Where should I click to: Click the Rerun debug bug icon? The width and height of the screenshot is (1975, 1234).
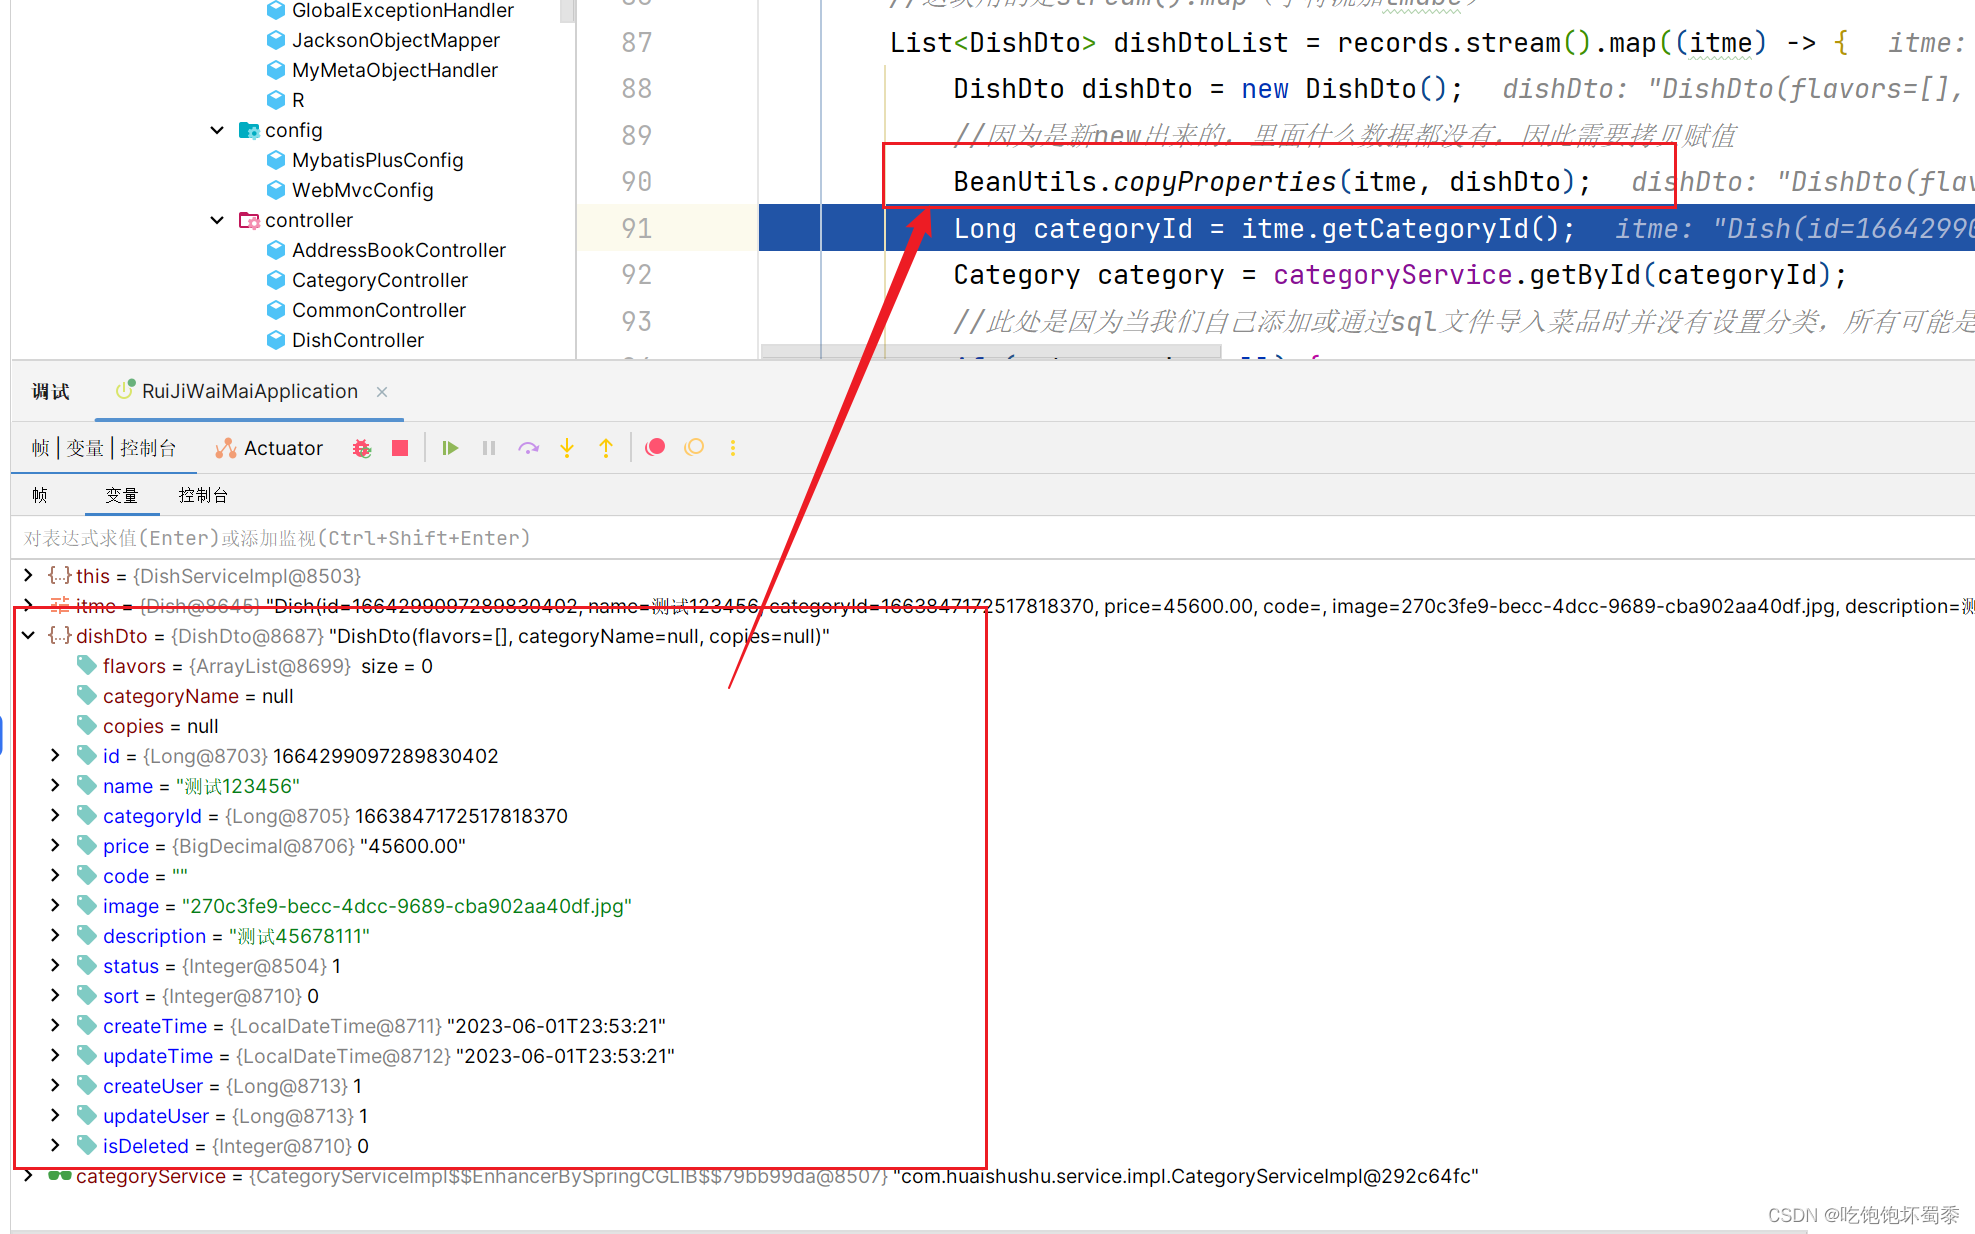coord(362,448)
